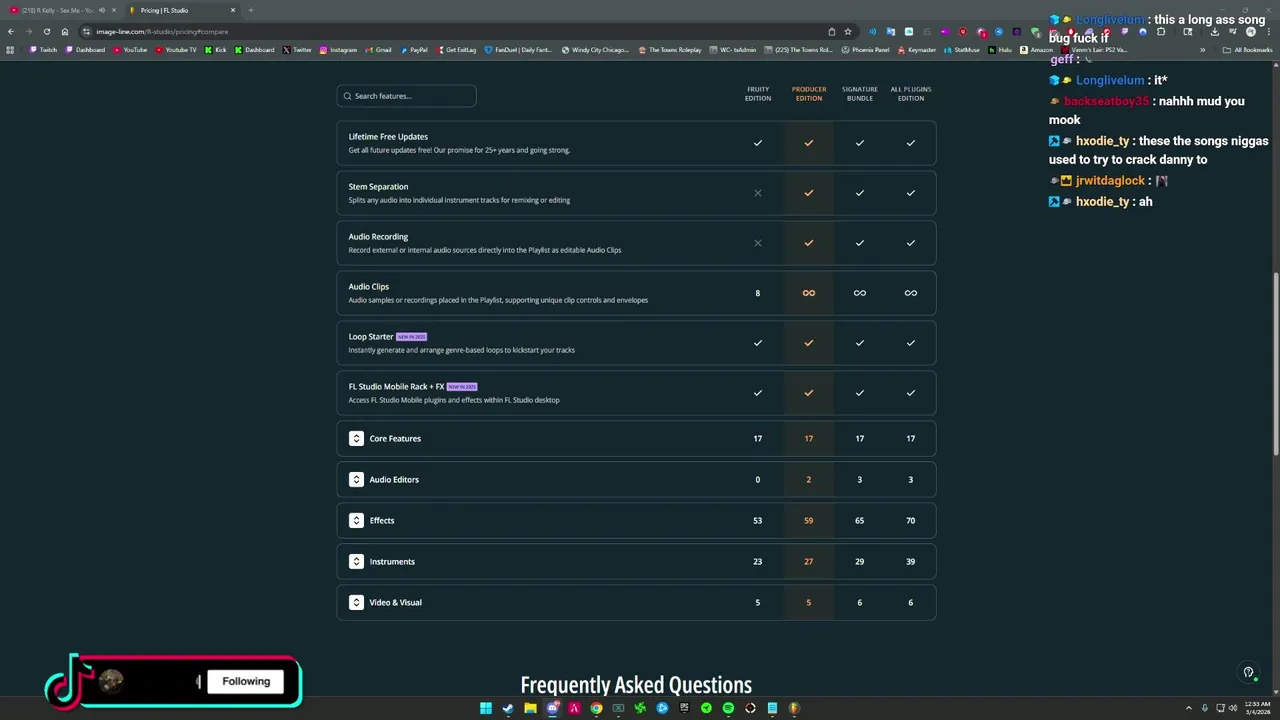Image resolution: width=1280 pixels, height=720 pixels.
Task: Click the Stem Separation feature title
Action: tap(378, 187)
